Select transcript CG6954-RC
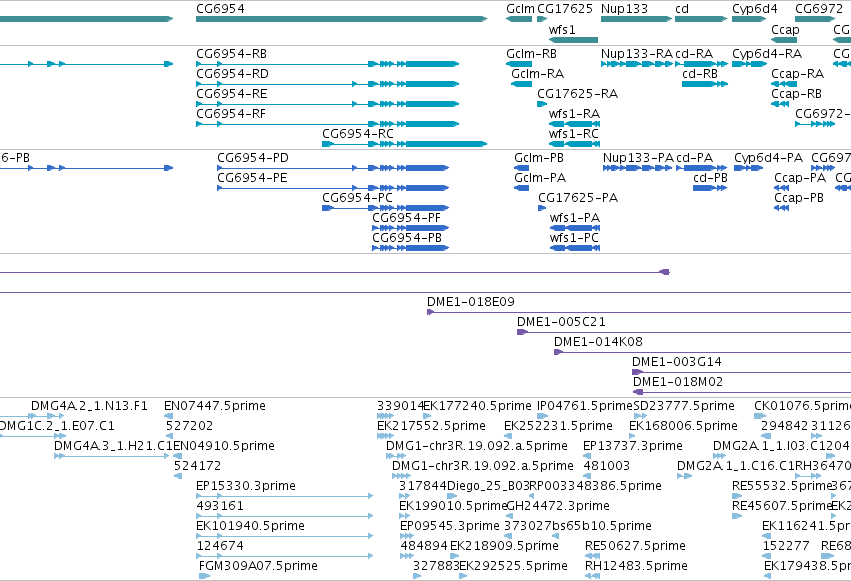The image size is (851, 581). pos(404,144)
